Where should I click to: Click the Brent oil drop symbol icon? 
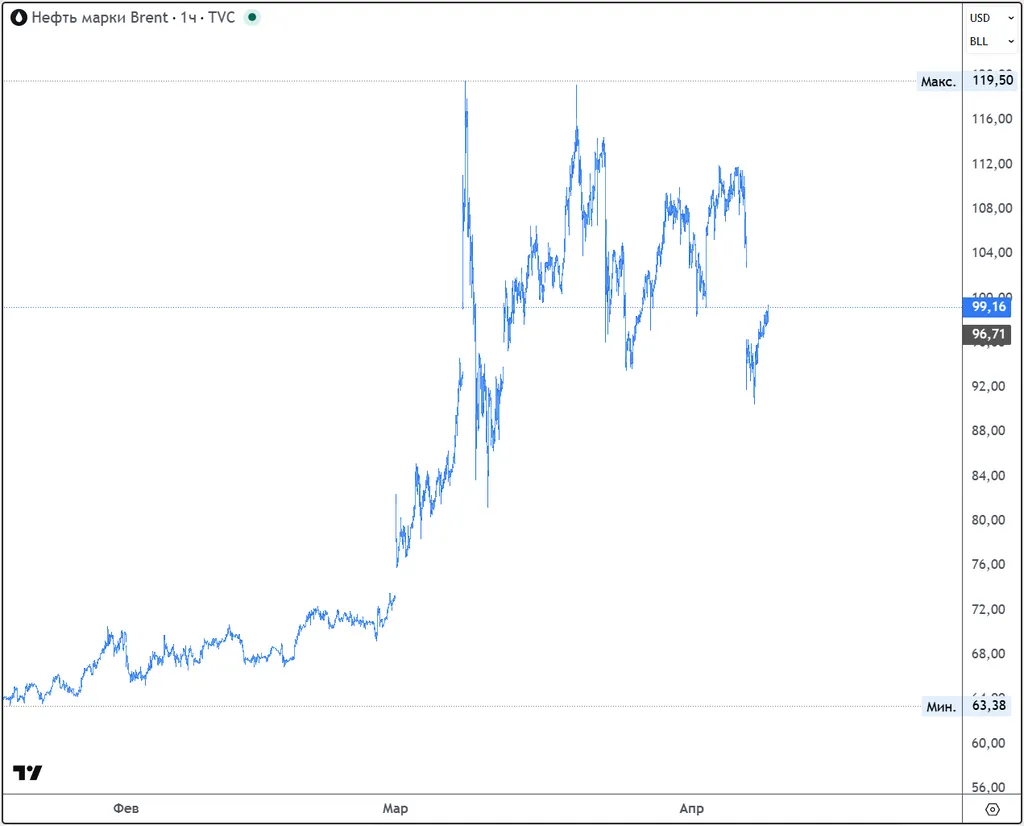[x=19, y=18]
